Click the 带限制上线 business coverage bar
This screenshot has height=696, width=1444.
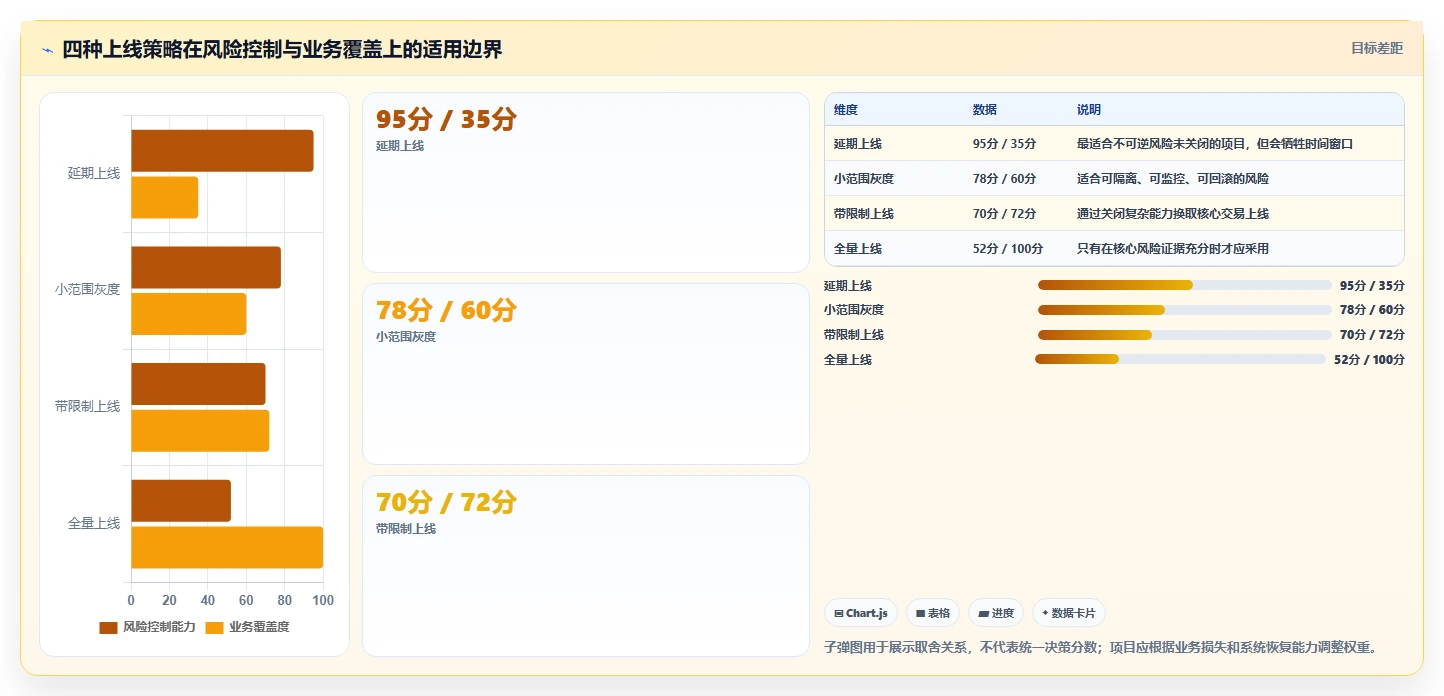click(x=200, y=431)
